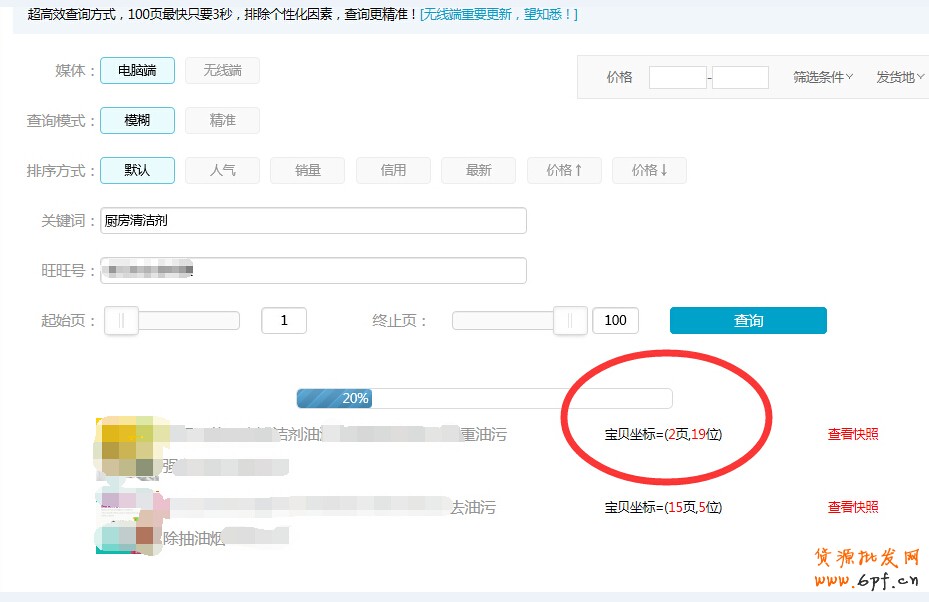Sort by ascending price 价格↑
Screen dimensions: 929x602
(563, 170)
